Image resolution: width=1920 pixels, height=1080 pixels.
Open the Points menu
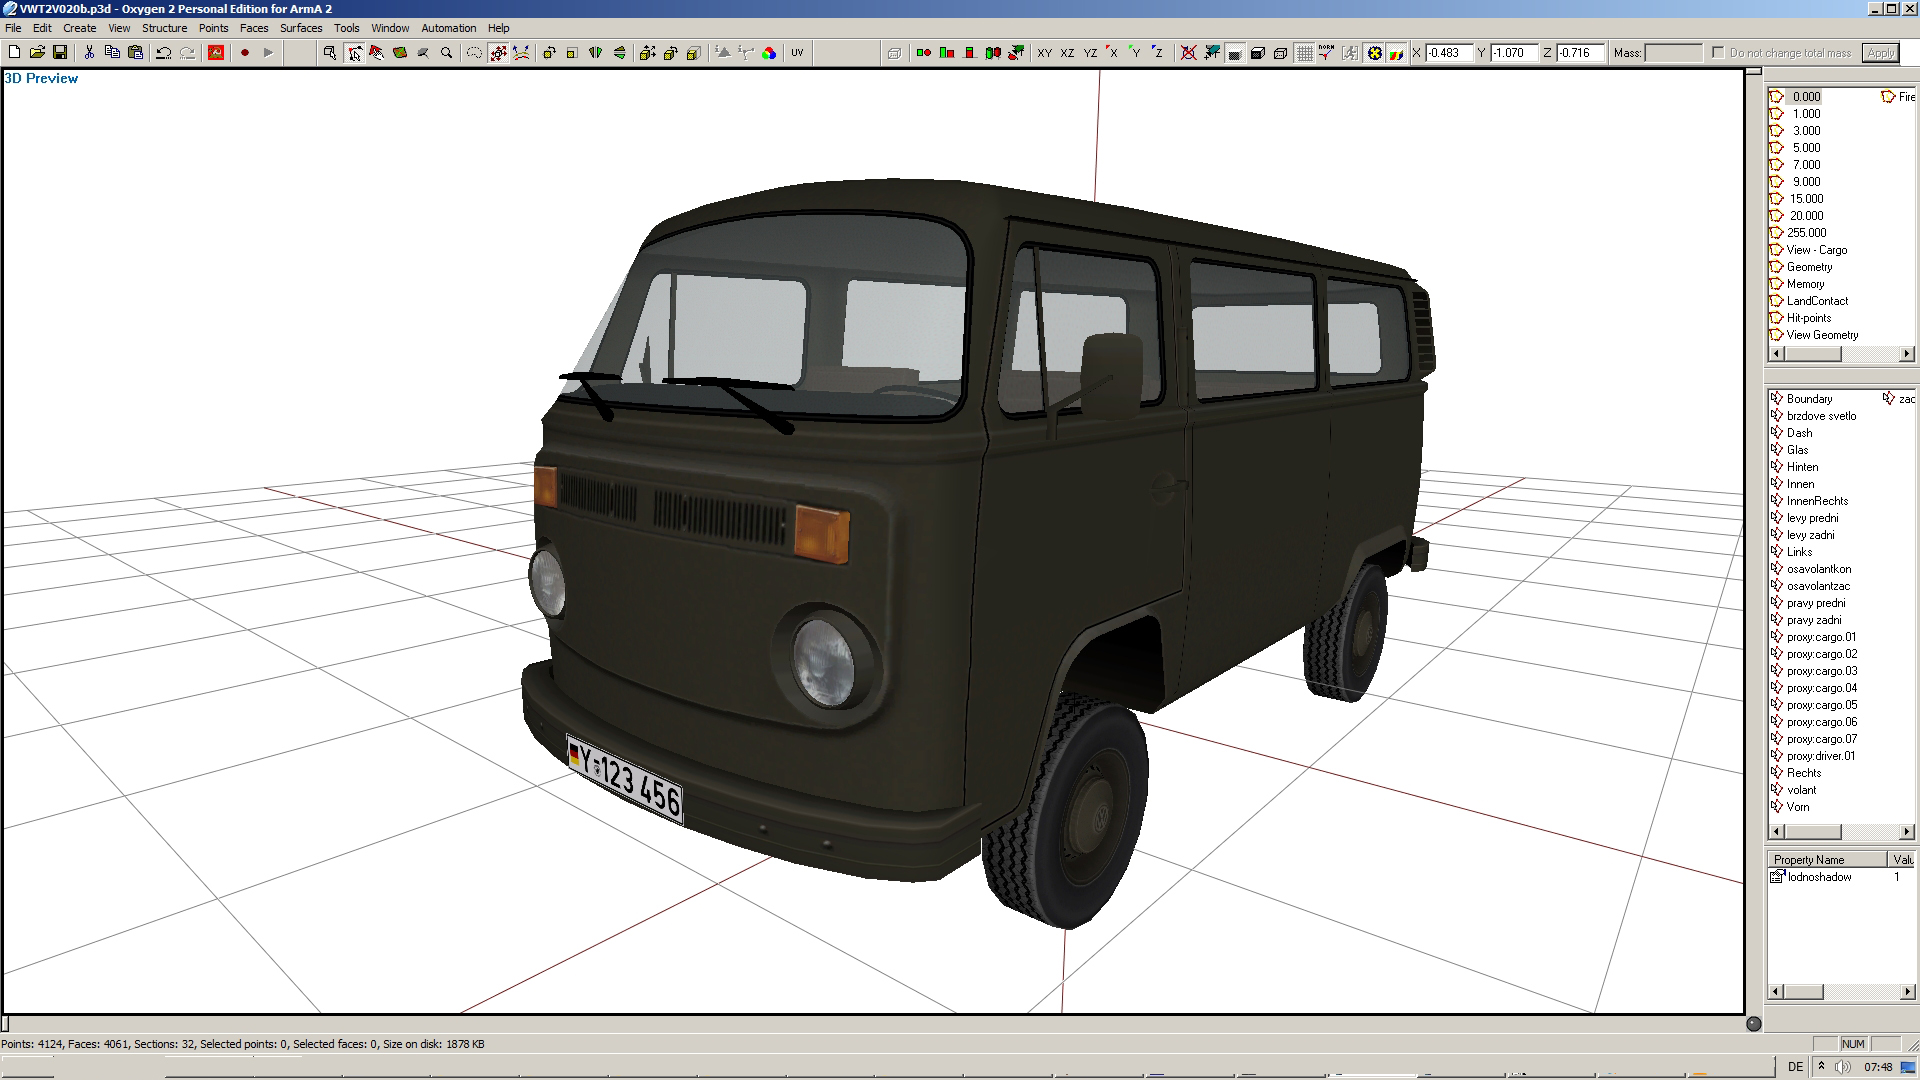coord(213,28)
